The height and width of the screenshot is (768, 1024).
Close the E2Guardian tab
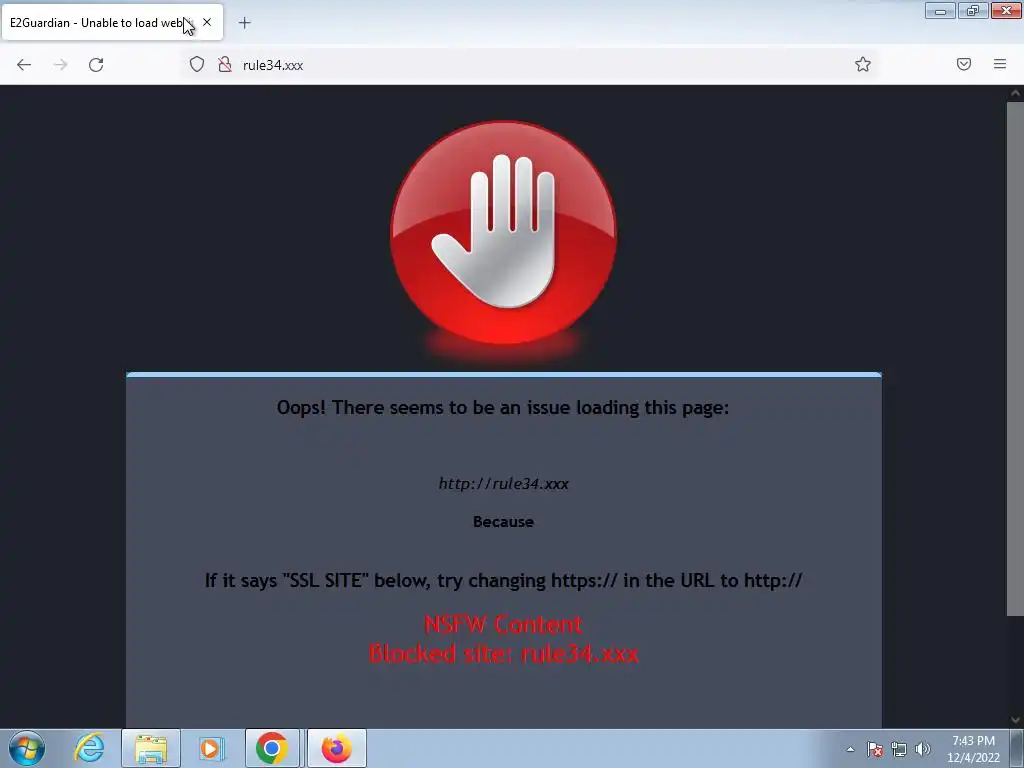[207, 22]
